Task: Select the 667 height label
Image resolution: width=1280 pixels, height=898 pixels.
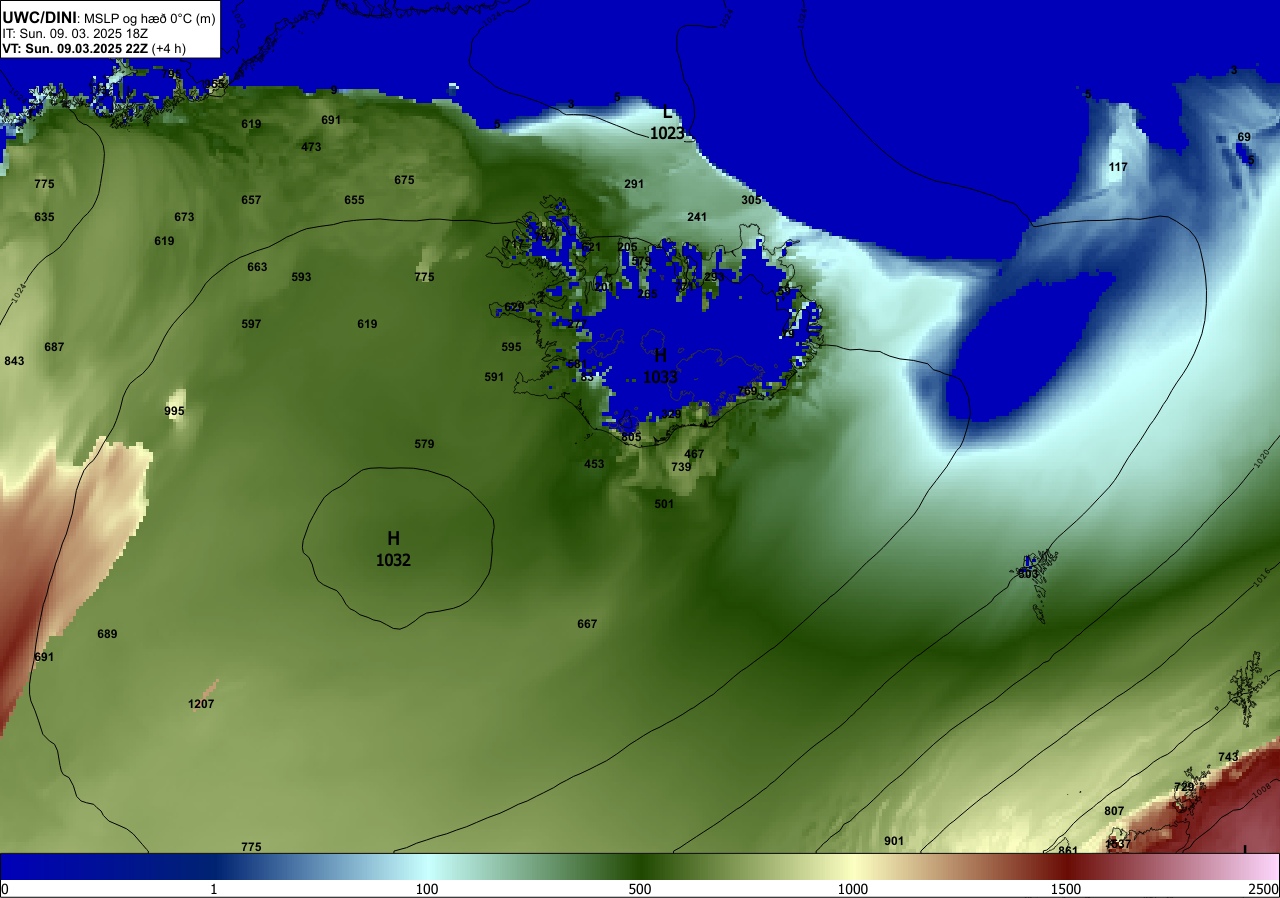Action: [587, 624]
